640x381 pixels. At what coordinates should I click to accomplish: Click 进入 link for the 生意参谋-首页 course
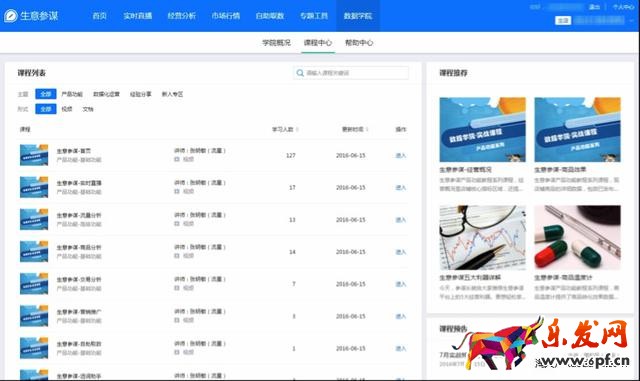(x=401, y=156)
